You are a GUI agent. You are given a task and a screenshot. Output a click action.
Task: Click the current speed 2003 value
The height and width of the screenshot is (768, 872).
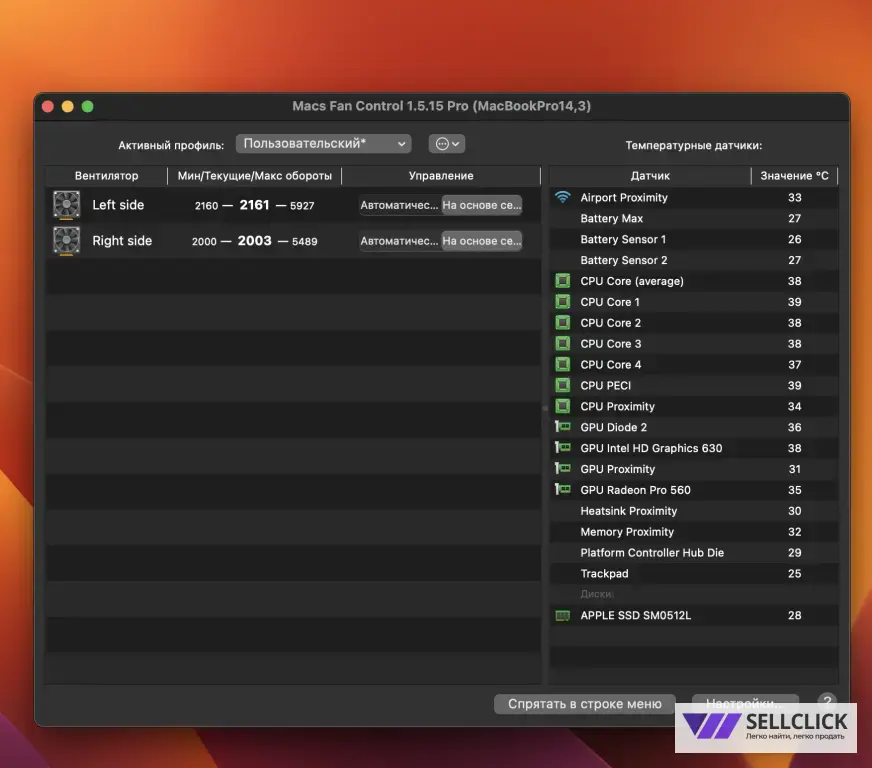[255, 241]
